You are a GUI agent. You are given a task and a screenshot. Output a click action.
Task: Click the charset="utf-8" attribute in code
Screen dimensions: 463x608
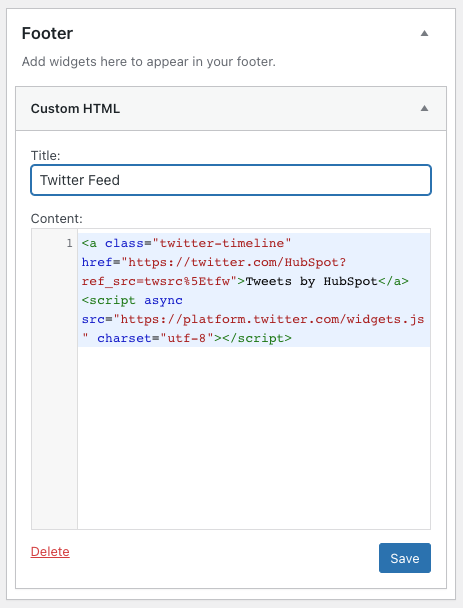(155, 338)
